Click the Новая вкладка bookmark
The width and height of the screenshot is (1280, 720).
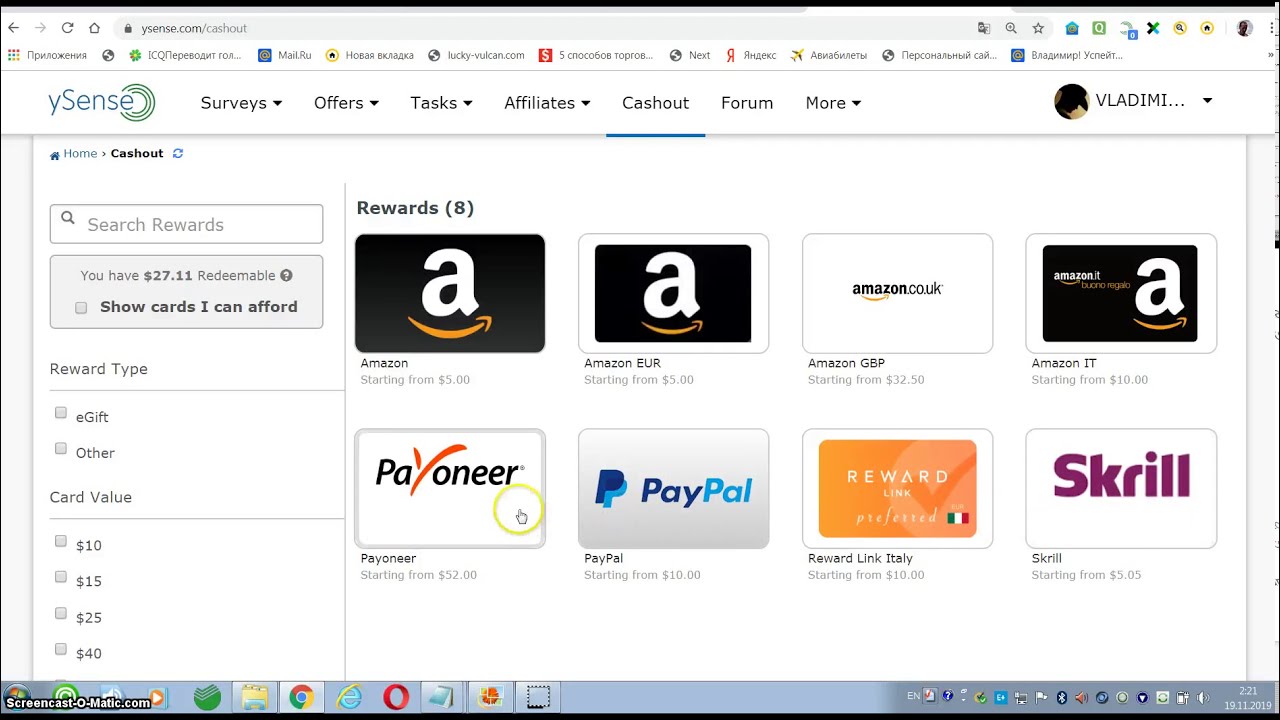point(370,55)
